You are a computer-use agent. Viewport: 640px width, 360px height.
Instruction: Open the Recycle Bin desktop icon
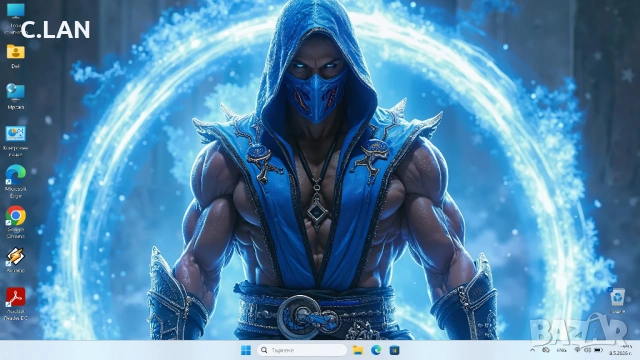(x=618, y=300)
